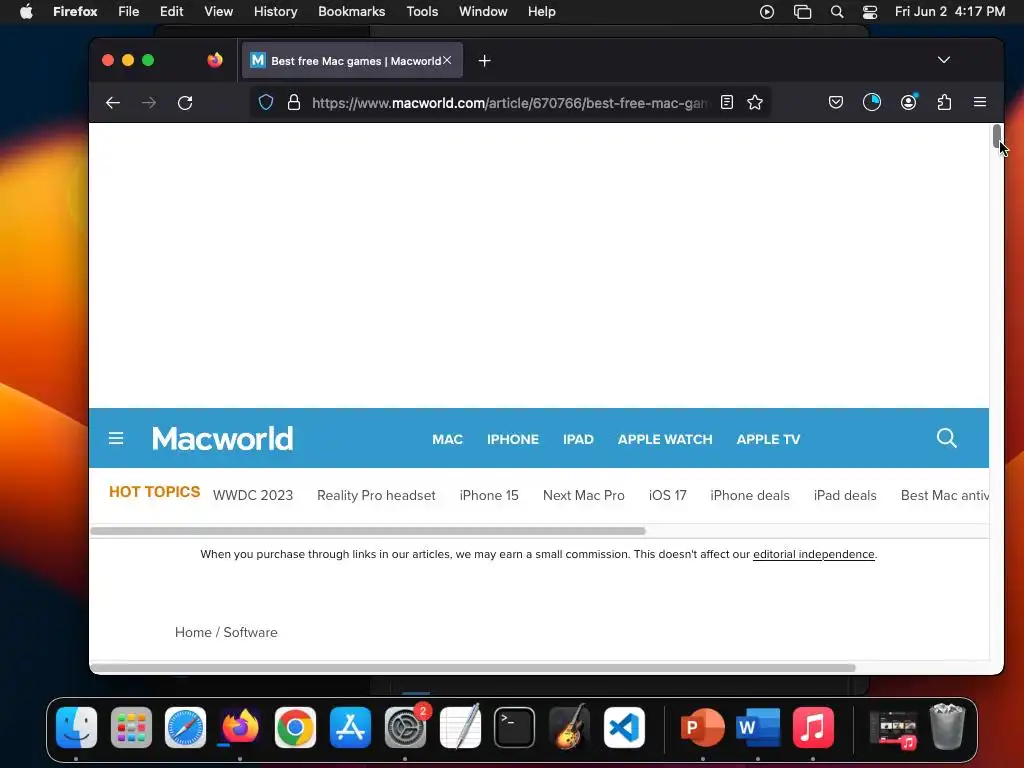1024x768 pixels.
Task: Open the App Store from the Dock
Action: [x=350, y=727]
